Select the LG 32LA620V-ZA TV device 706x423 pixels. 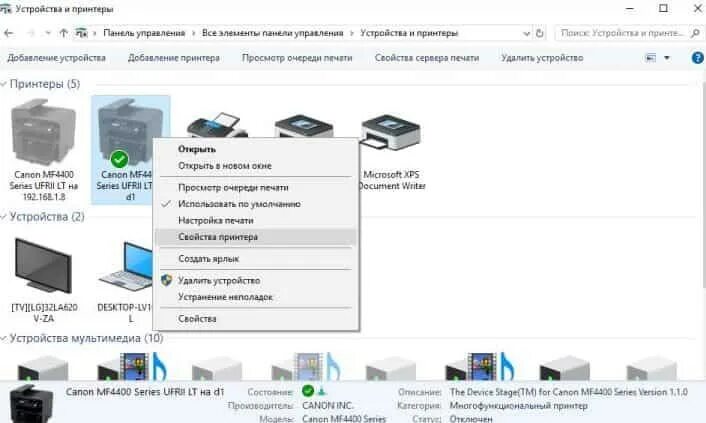44,279
